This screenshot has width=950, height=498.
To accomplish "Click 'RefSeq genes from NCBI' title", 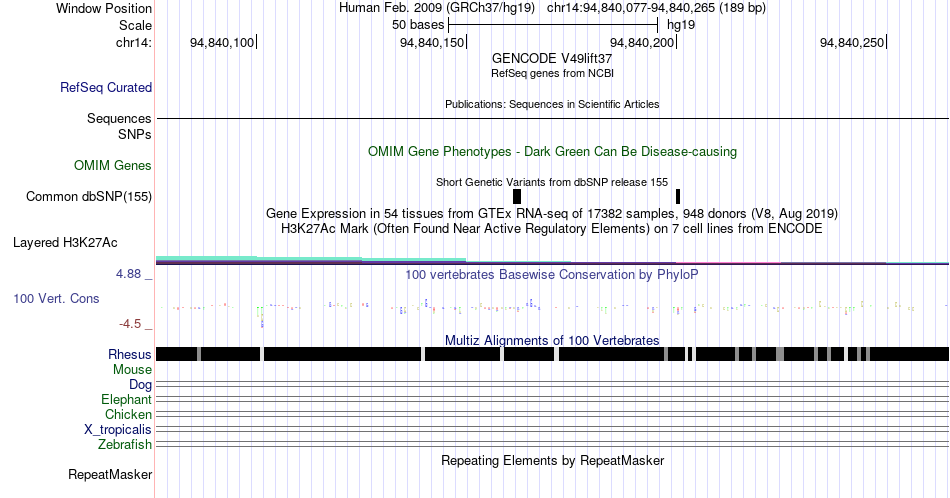I will coord(552,73).
